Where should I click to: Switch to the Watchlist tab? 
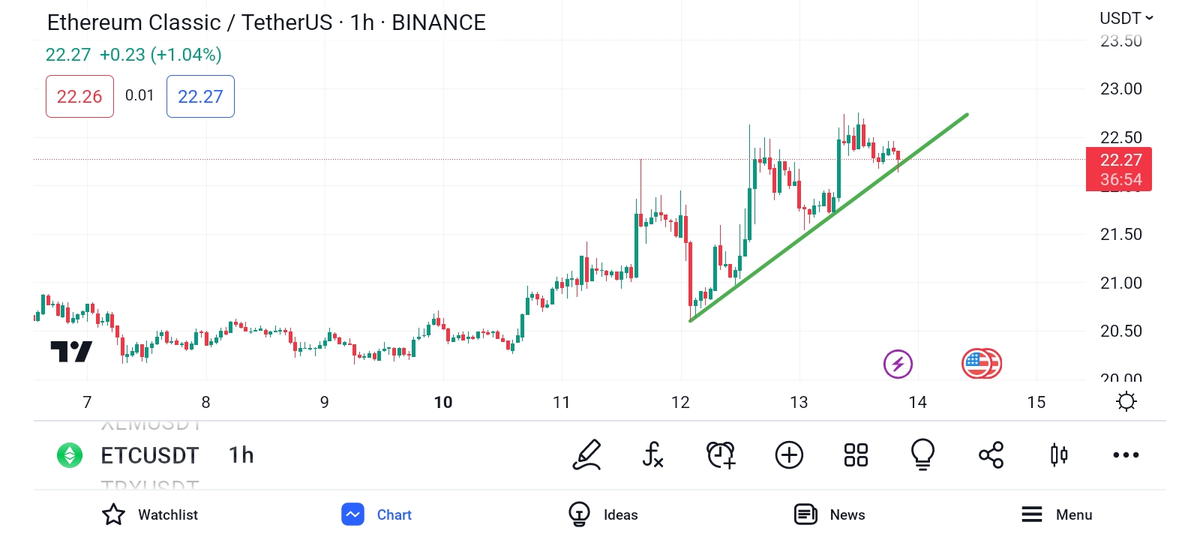150,515
